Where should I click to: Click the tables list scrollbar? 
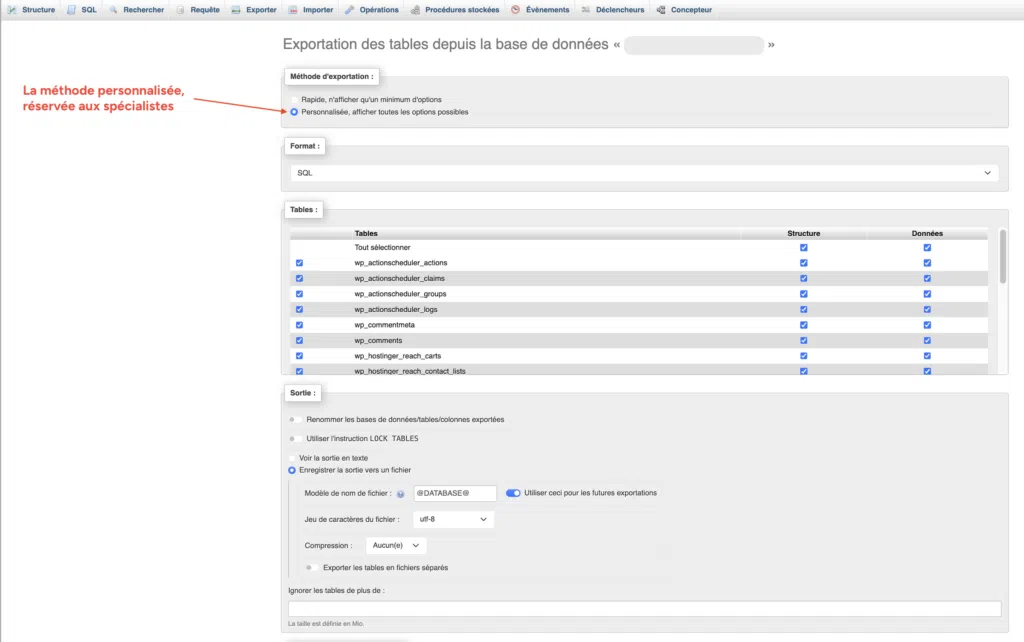pyautogui.click(x=1002, y=257)
